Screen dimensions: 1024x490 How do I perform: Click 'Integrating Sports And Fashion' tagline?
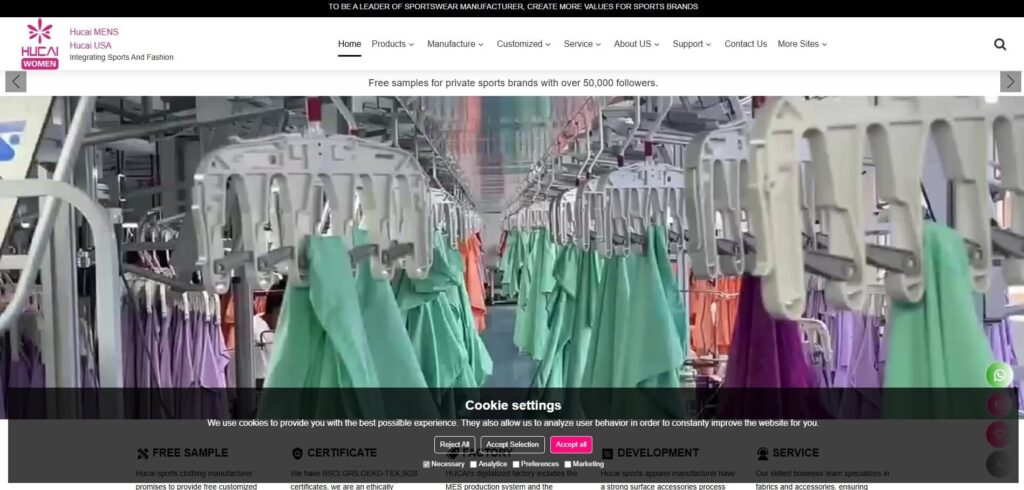click(x=121, y=57)
